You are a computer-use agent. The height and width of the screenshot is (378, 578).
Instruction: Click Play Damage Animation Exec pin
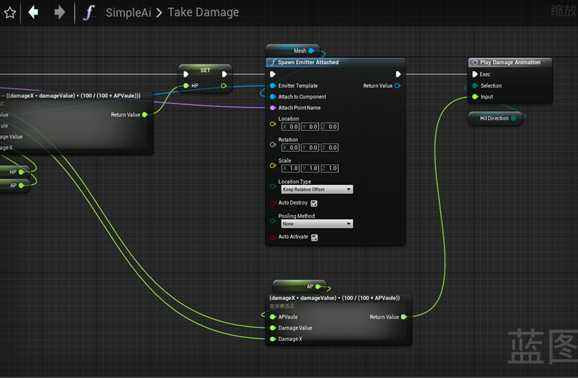(475, 74)
